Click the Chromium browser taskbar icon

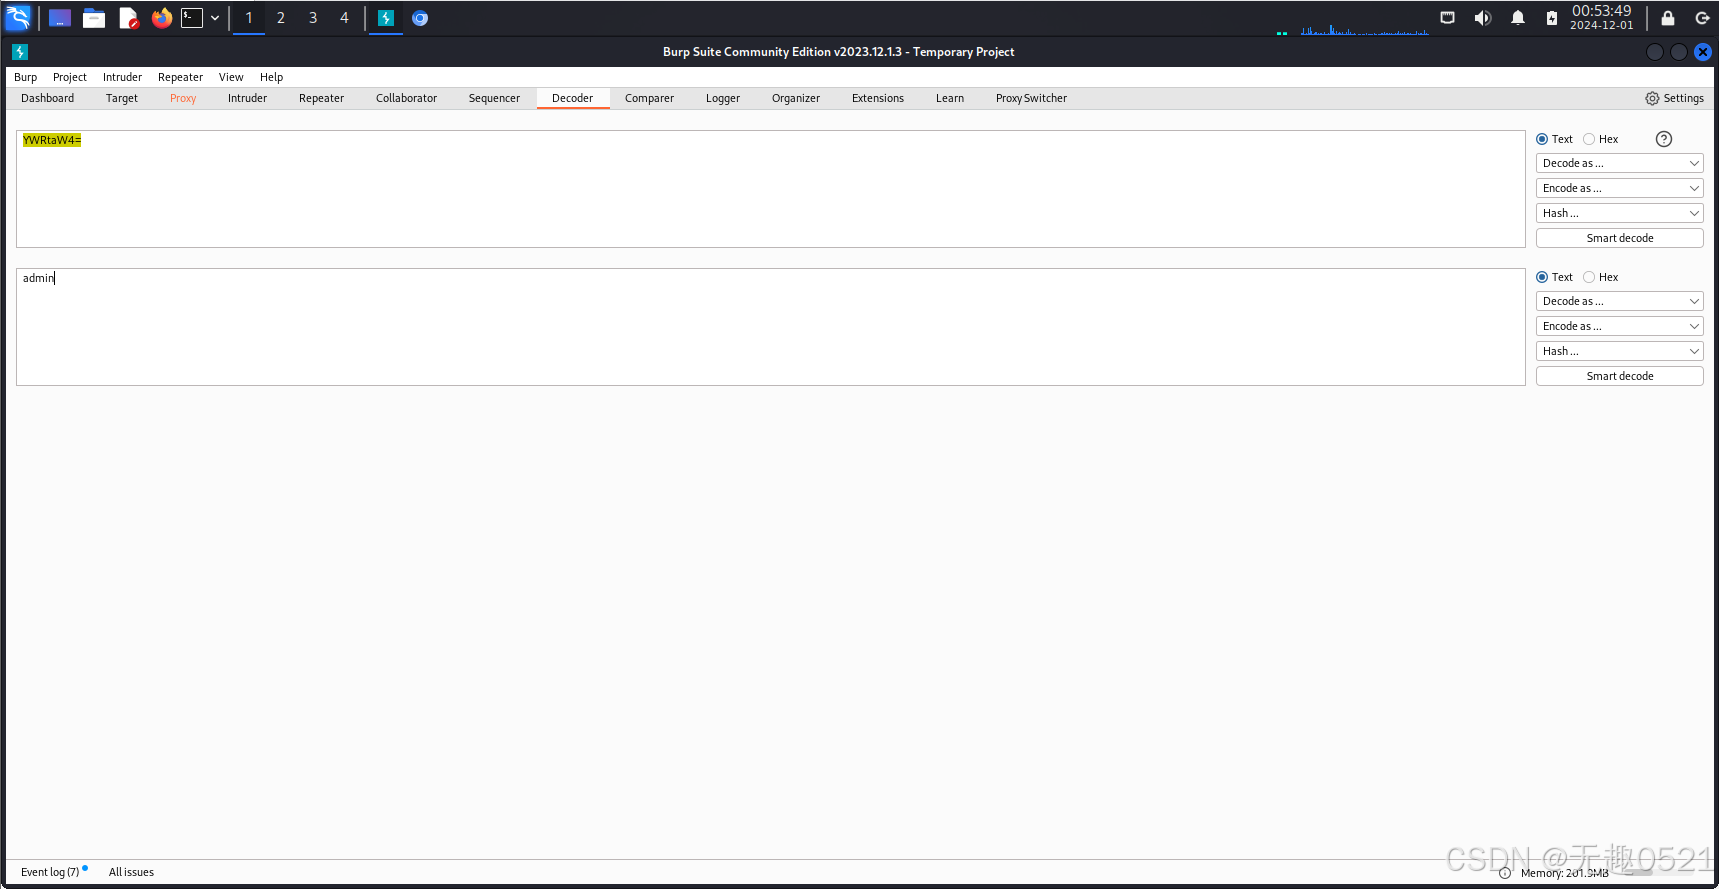(x=420, y=18)
